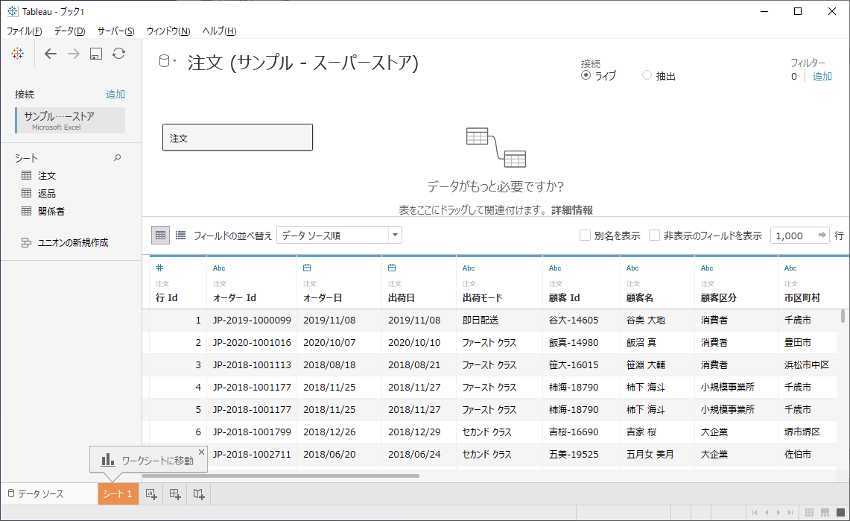Image resolution: width=850 pixels, height=522 pixels.
Task: Open the サーバー menu
Action: (115, 31)
